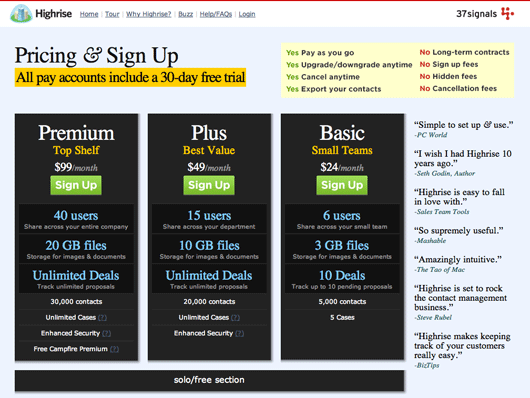Click Yes Cancel anytime
530x398 pixels.
pyautogui.click(x=323, y=77)
